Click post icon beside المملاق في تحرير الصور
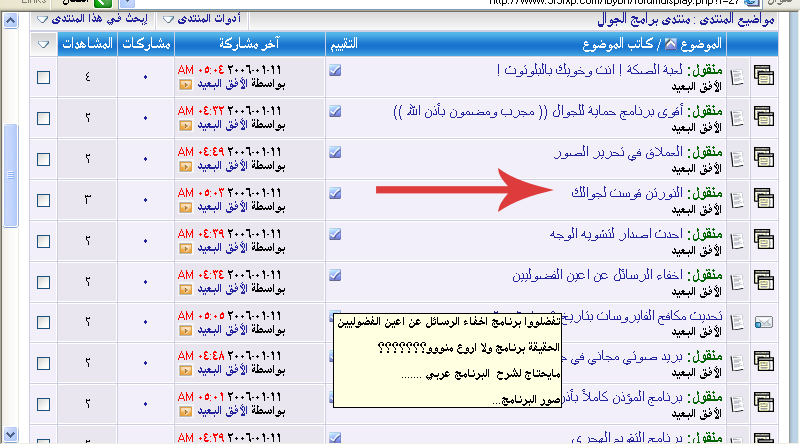 pos(737,159)
